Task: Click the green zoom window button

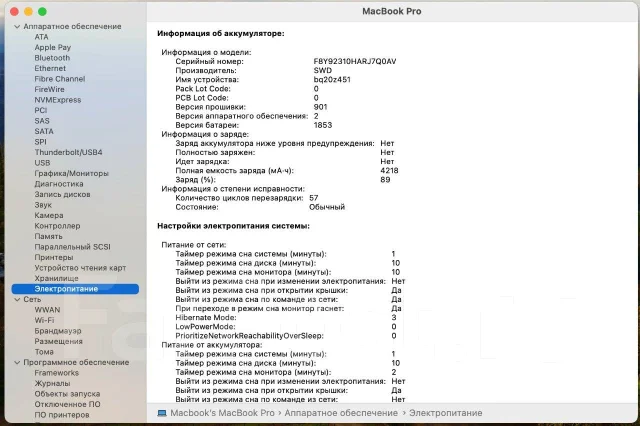Action: click(42, 11)
